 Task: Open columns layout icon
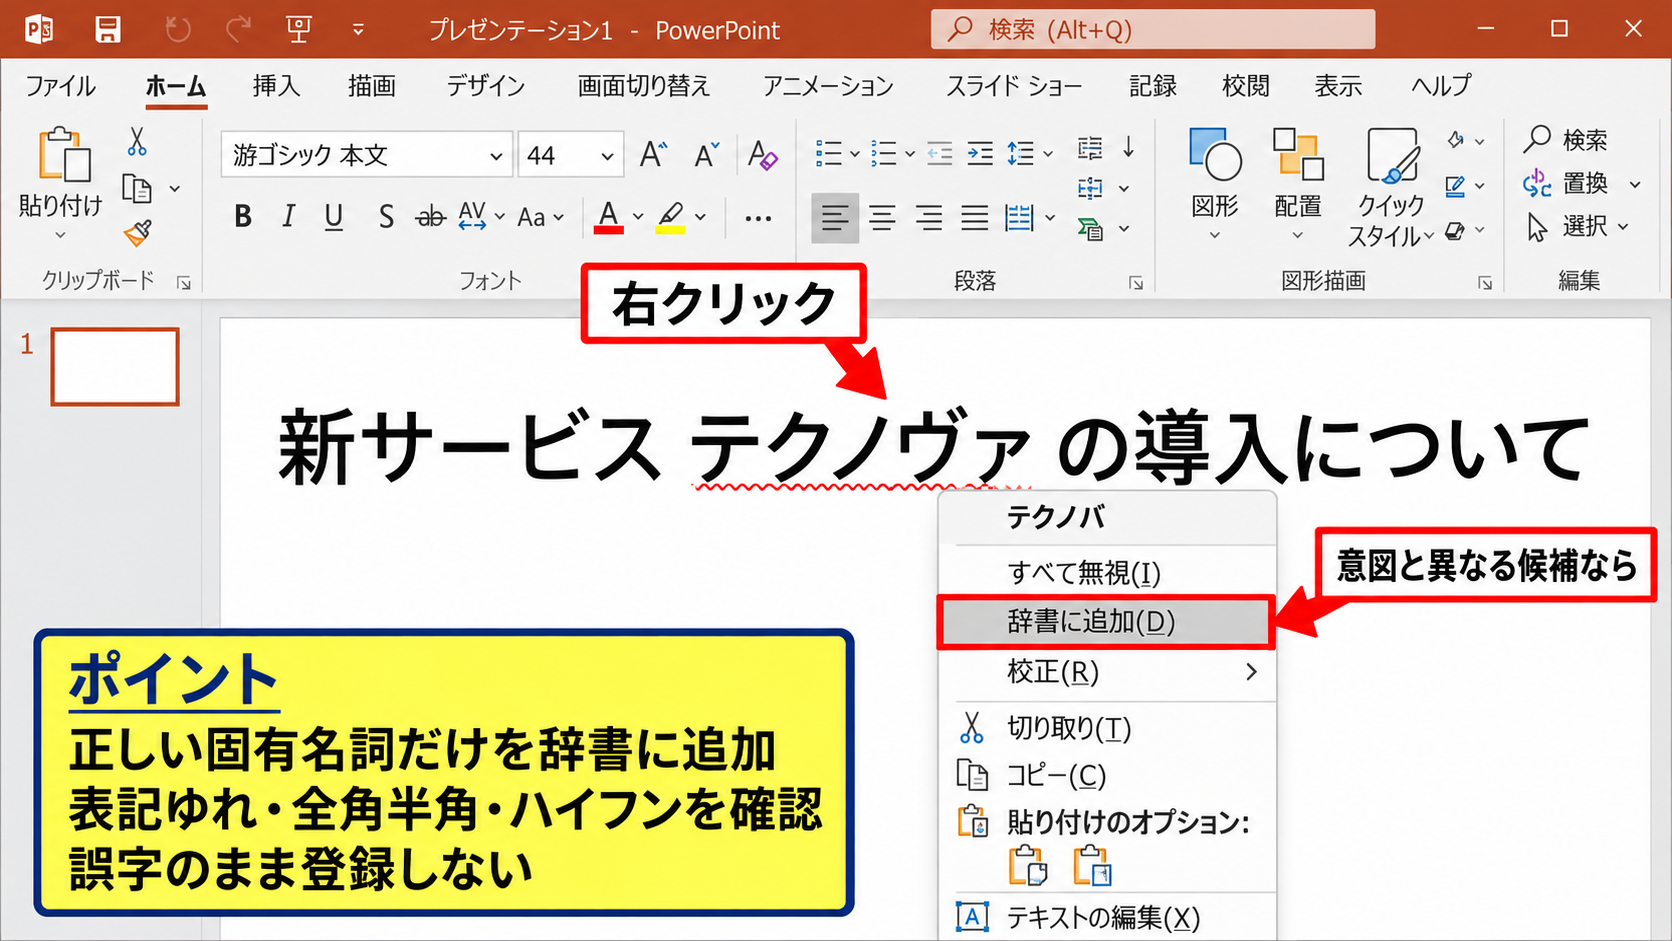[1019, 217]
